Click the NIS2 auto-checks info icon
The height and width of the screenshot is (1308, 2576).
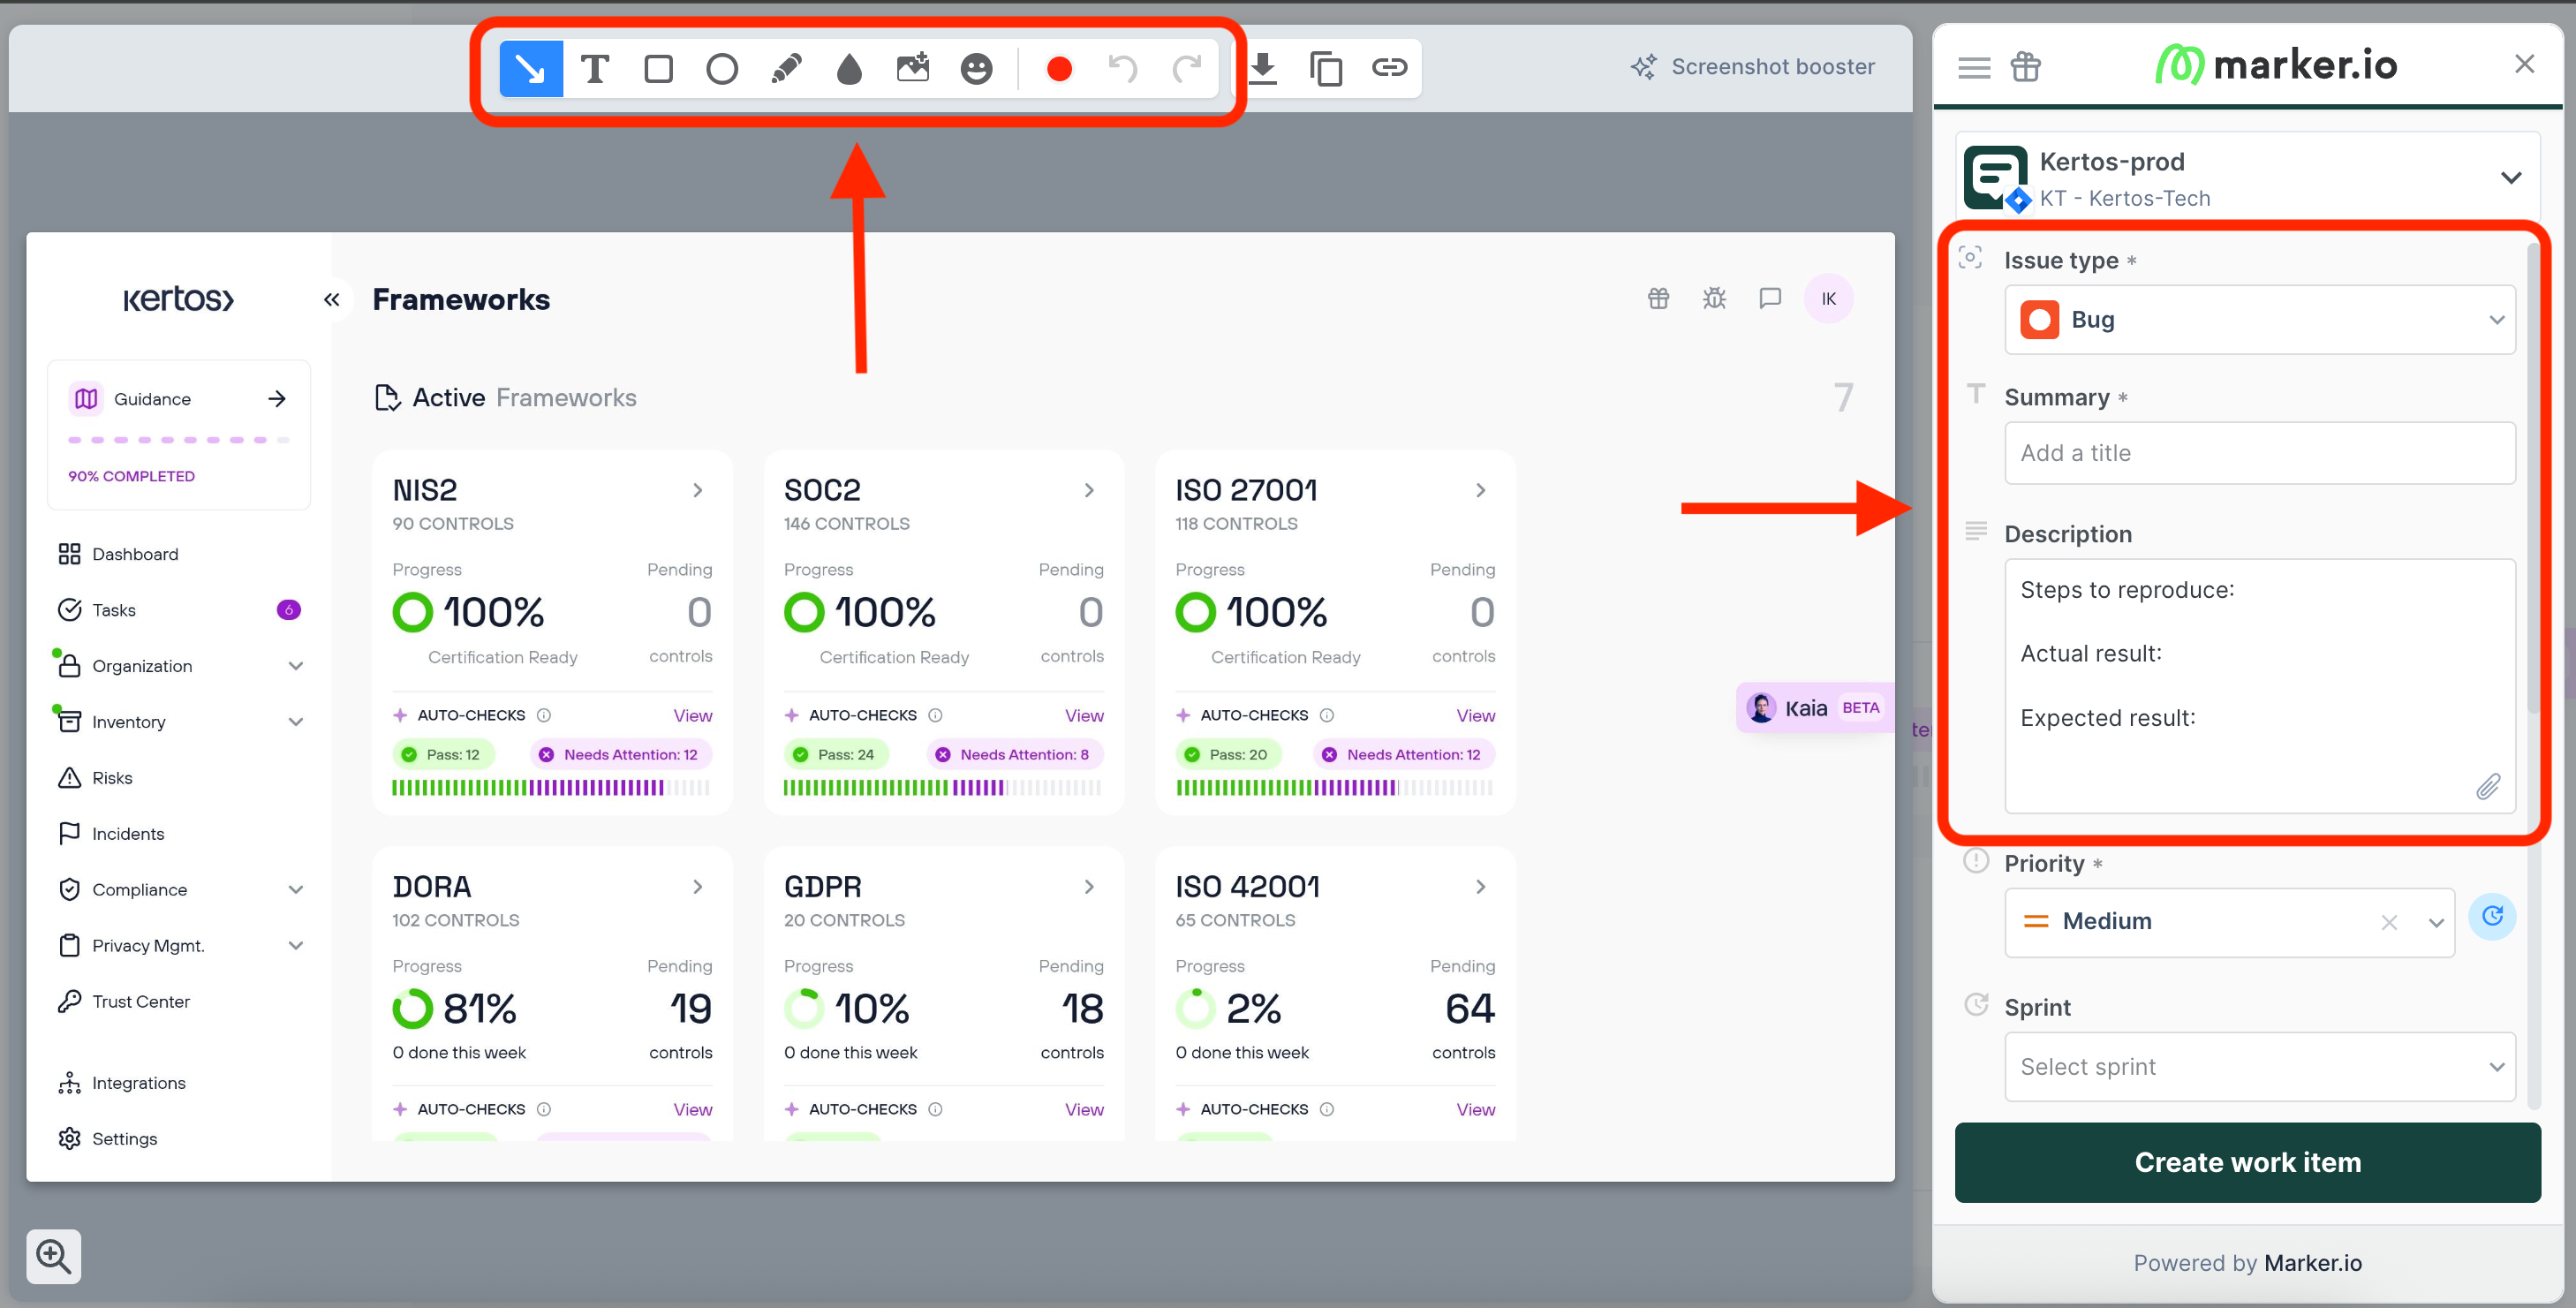point(544,716)
